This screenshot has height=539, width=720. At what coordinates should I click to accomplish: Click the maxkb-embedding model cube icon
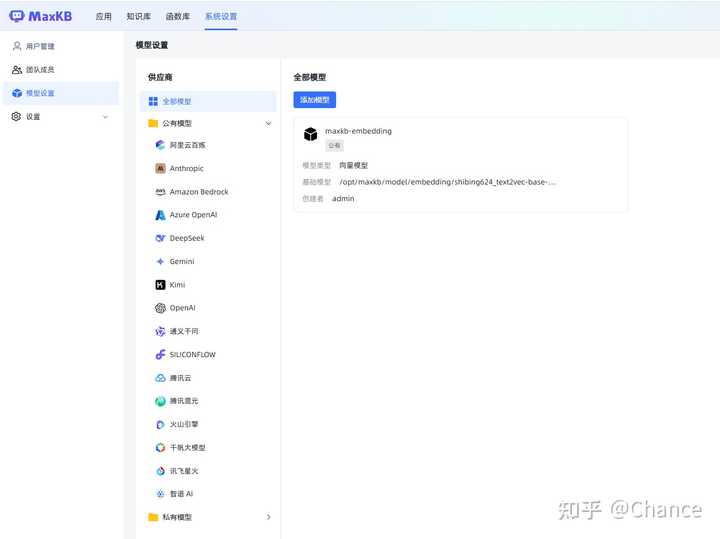point(310,134)
